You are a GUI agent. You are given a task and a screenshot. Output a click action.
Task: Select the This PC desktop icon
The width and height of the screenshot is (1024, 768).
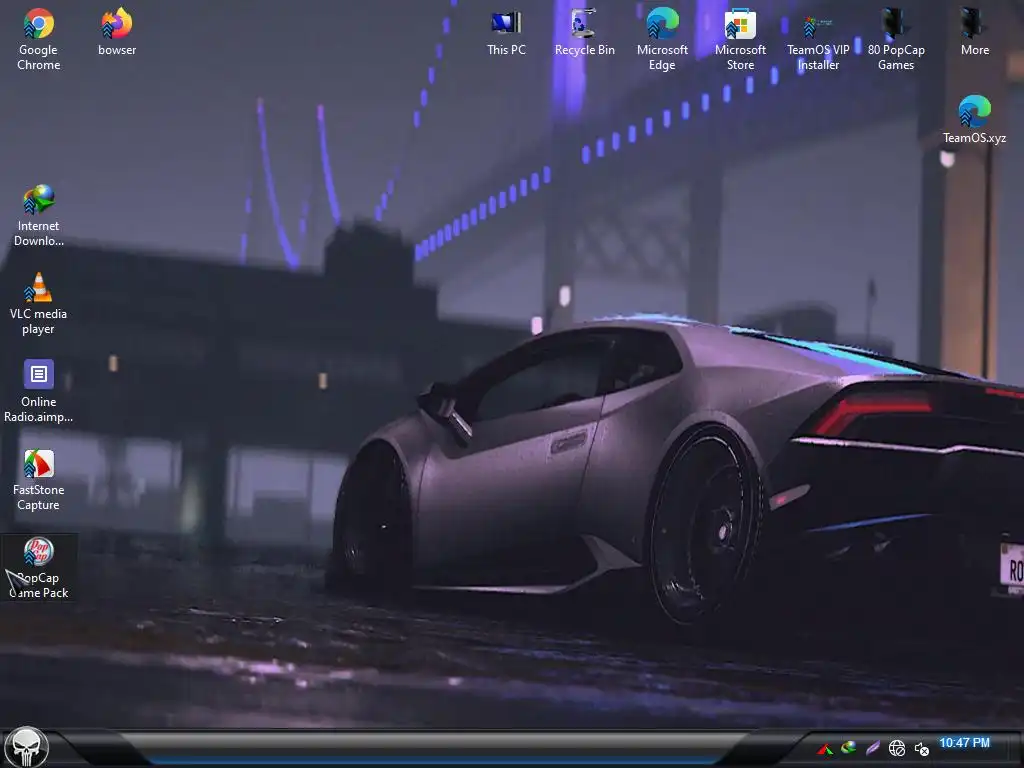pos(506,32)
